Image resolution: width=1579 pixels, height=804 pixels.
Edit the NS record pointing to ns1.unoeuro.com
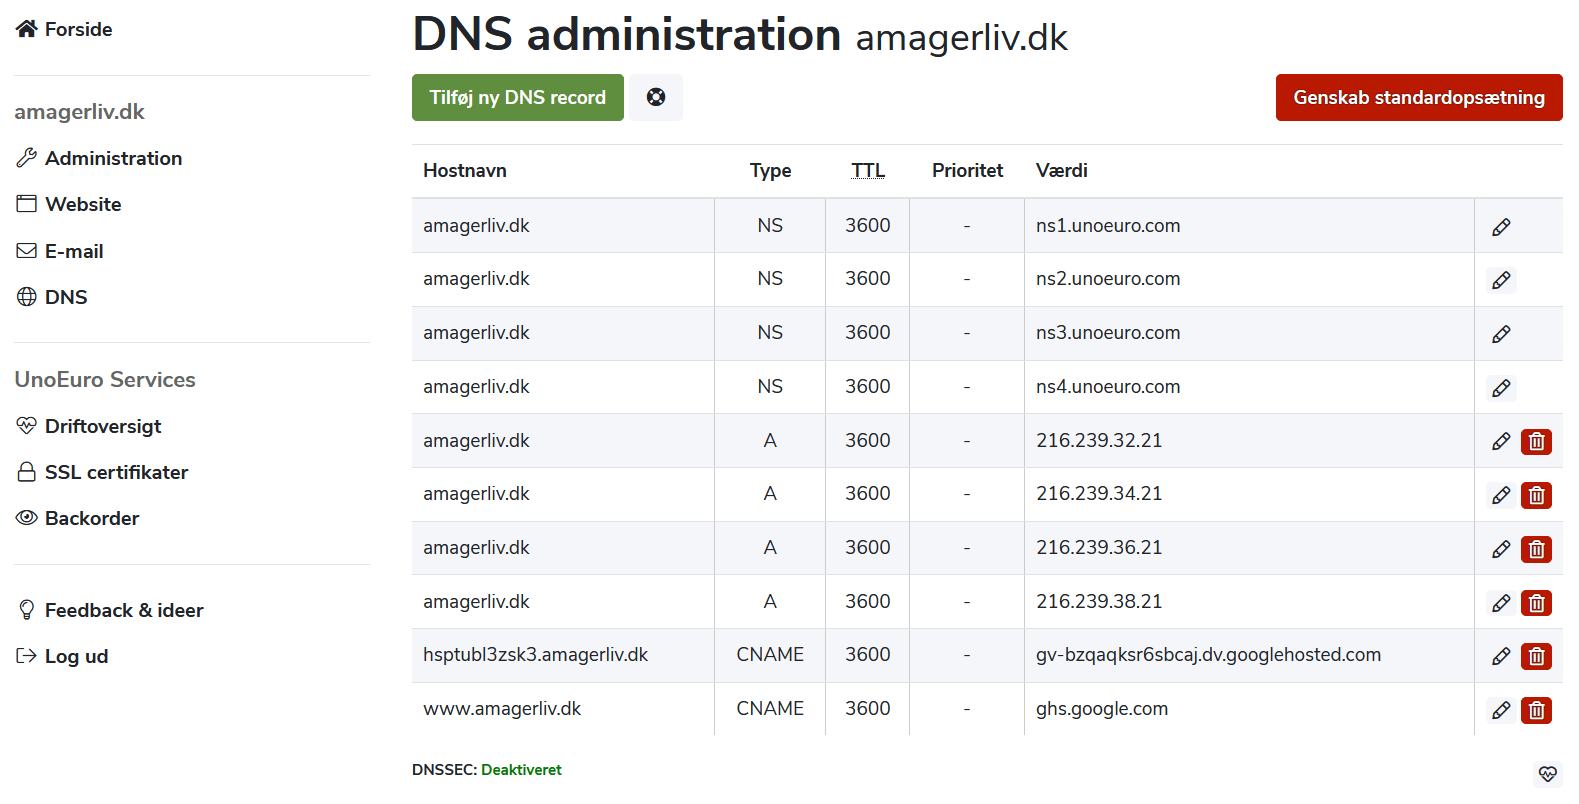pyautogui.click(x=1501, y=226)
